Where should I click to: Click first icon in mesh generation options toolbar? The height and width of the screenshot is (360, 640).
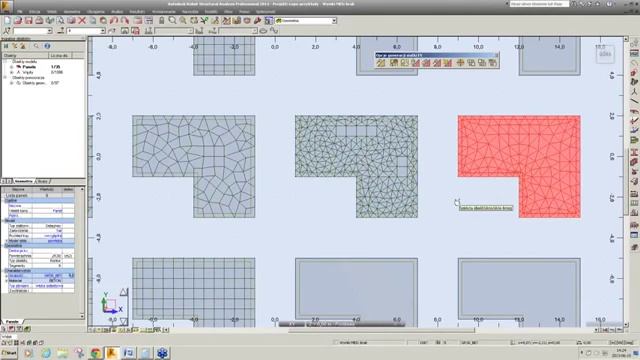tap(381, 63)
